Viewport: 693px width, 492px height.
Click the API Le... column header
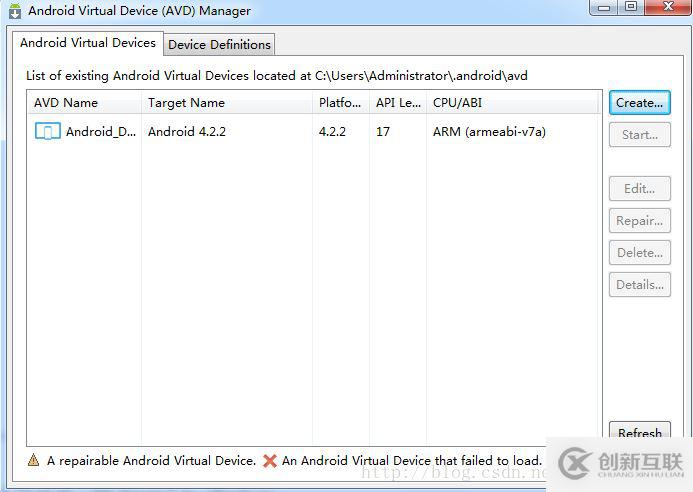(x=398, y=103)
